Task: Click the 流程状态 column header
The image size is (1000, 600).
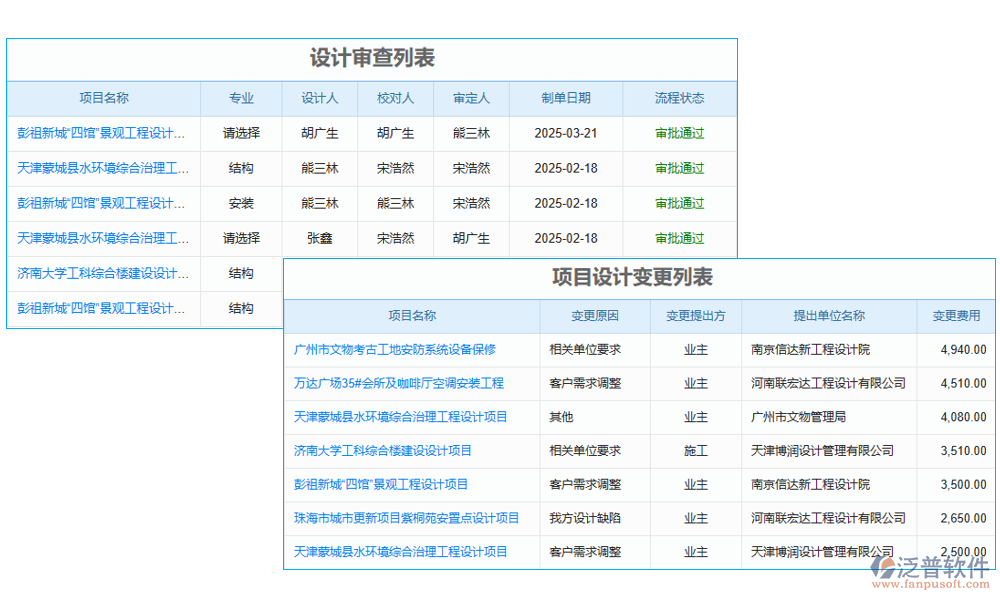Action: pos(679,98)
